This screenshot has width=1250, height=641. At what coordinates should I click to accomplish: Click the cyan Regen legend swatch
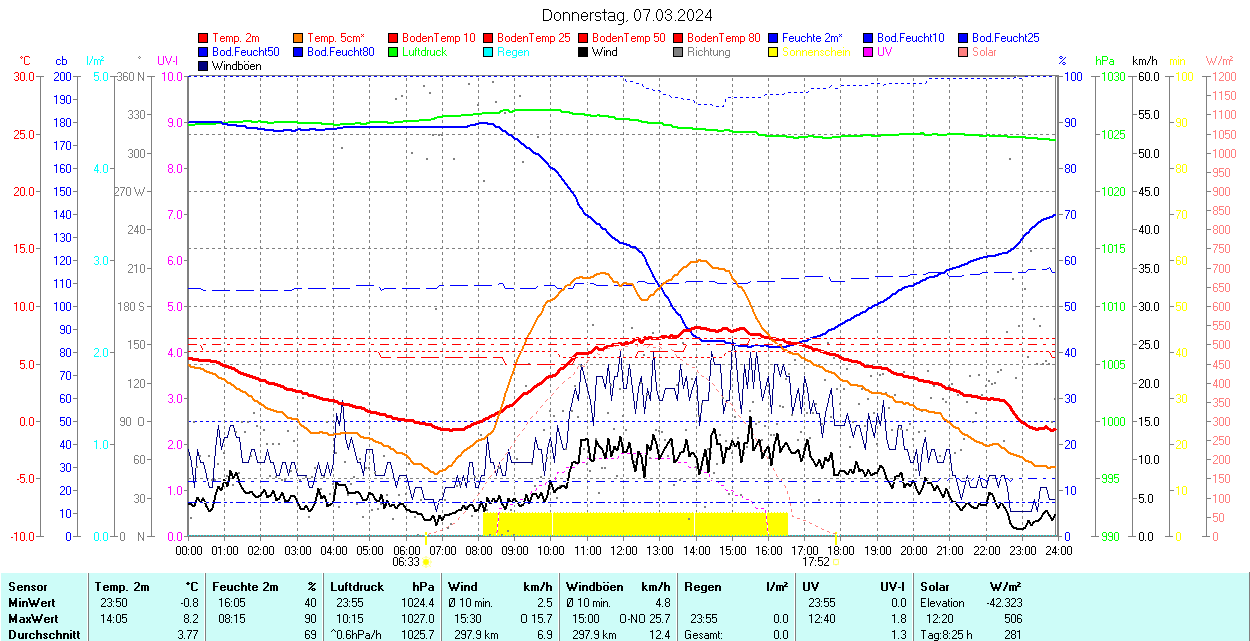(489, 52)
